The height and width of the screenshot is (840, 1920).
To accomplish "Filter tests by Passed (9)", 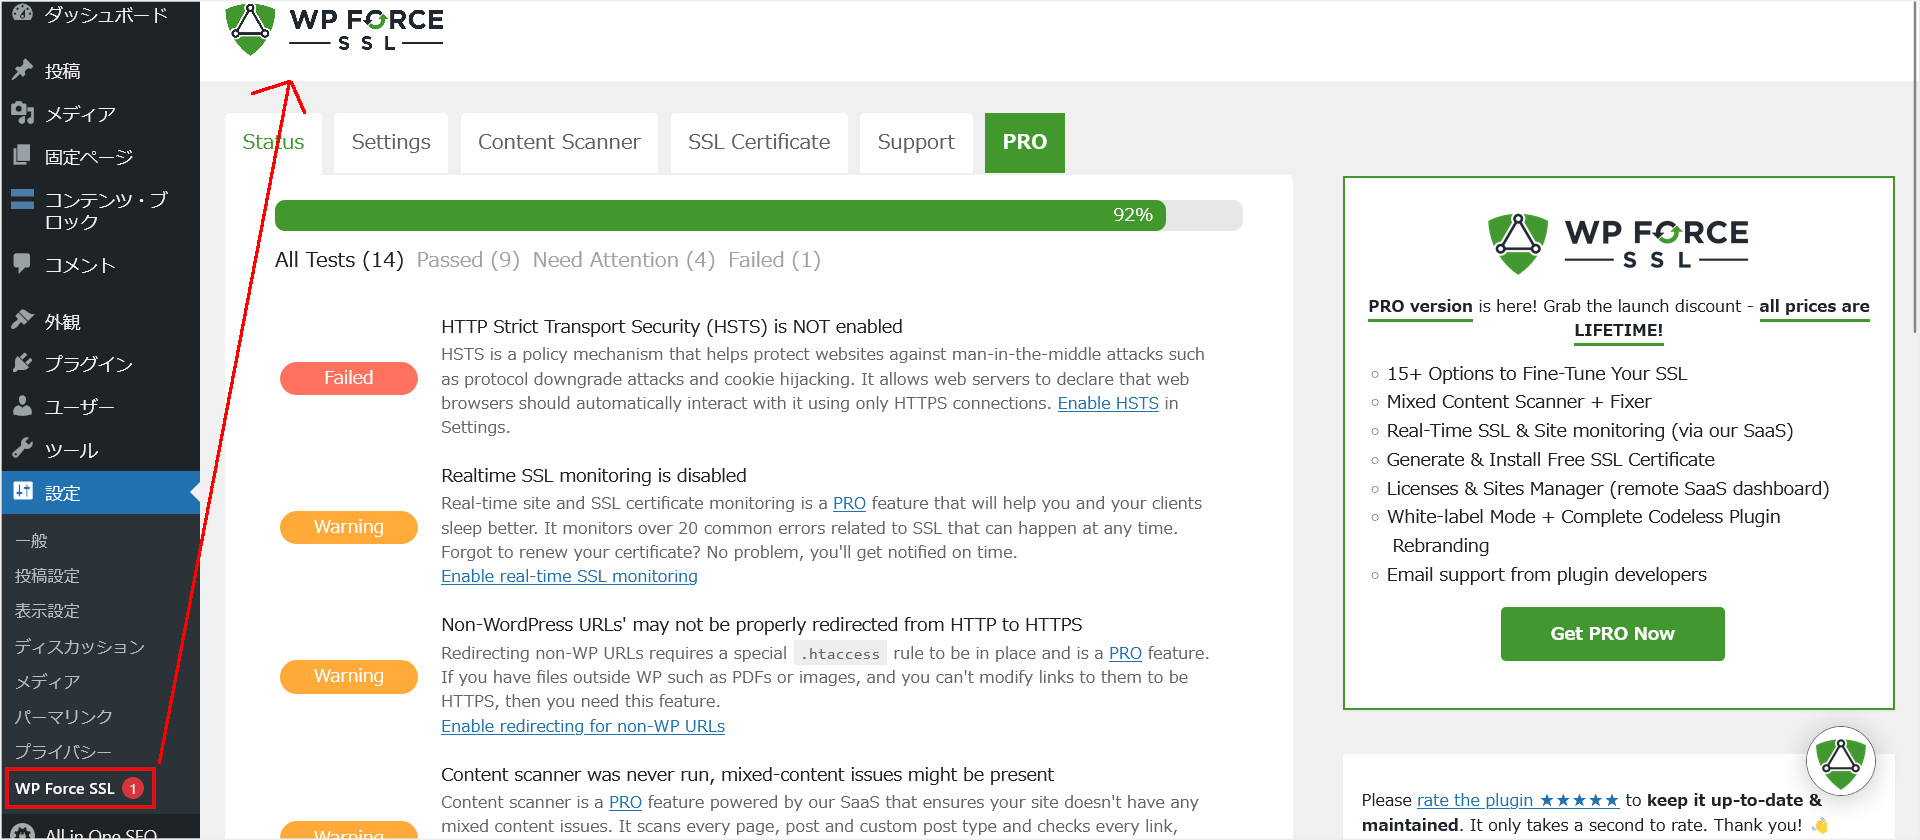I will pos(468,260).
